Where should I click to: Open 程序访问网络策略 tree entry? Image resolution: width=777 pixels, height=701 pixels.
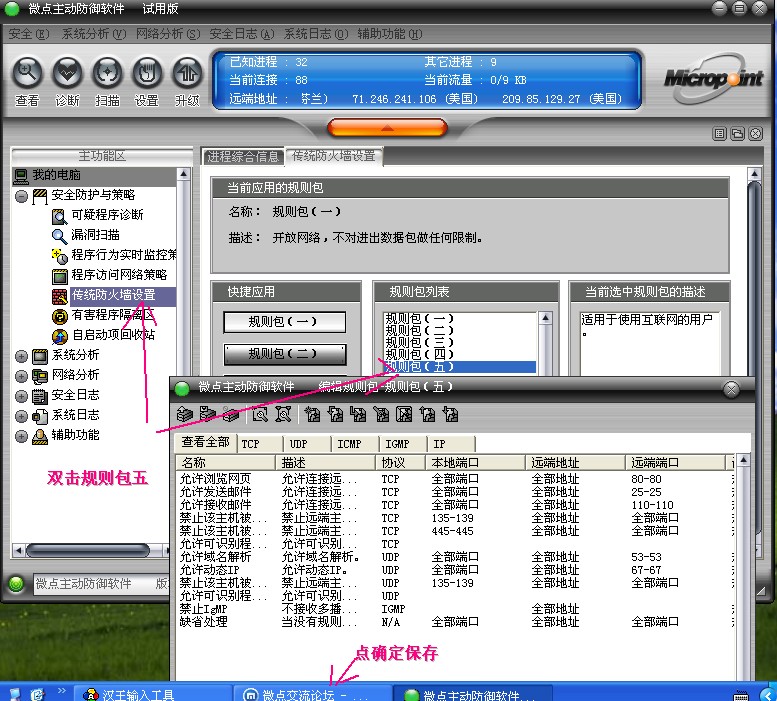point(119,275)
